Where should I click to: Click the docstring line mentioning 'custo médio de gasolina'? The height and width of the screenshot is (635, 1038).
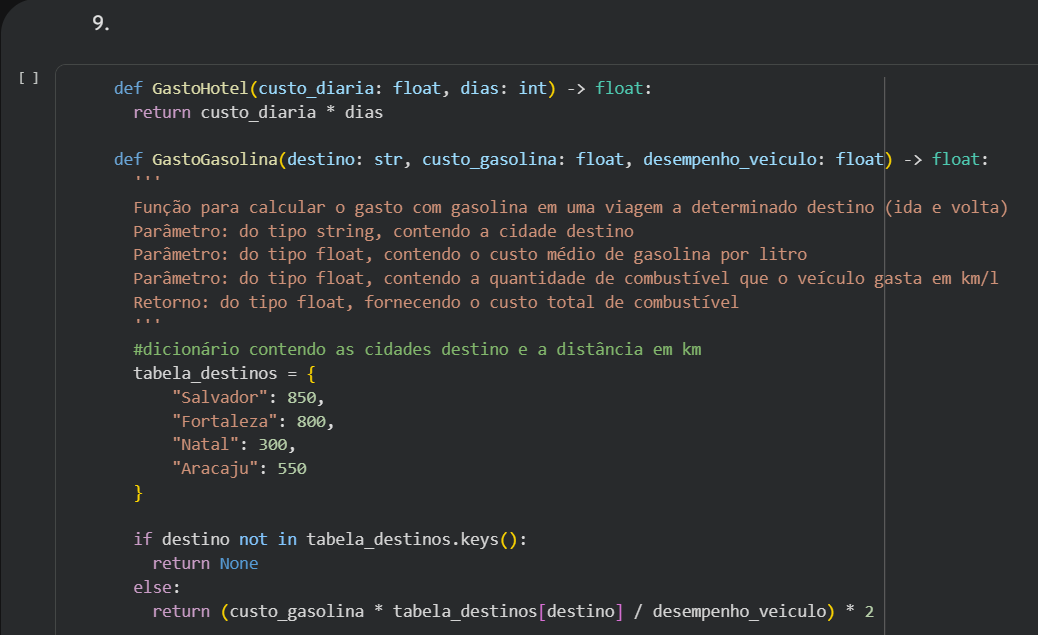coord(470,254)
